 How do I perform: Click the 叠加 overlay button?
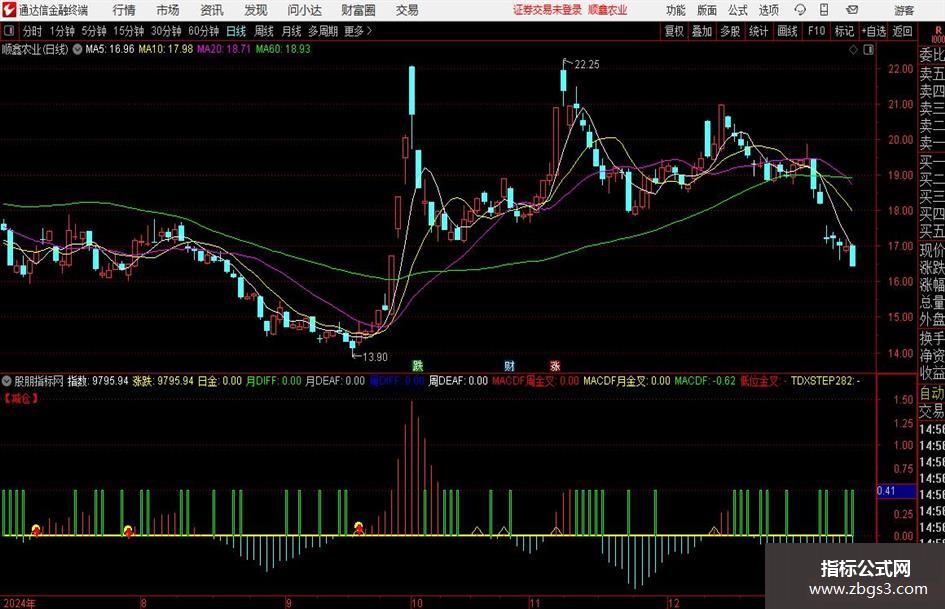point(702,31)
